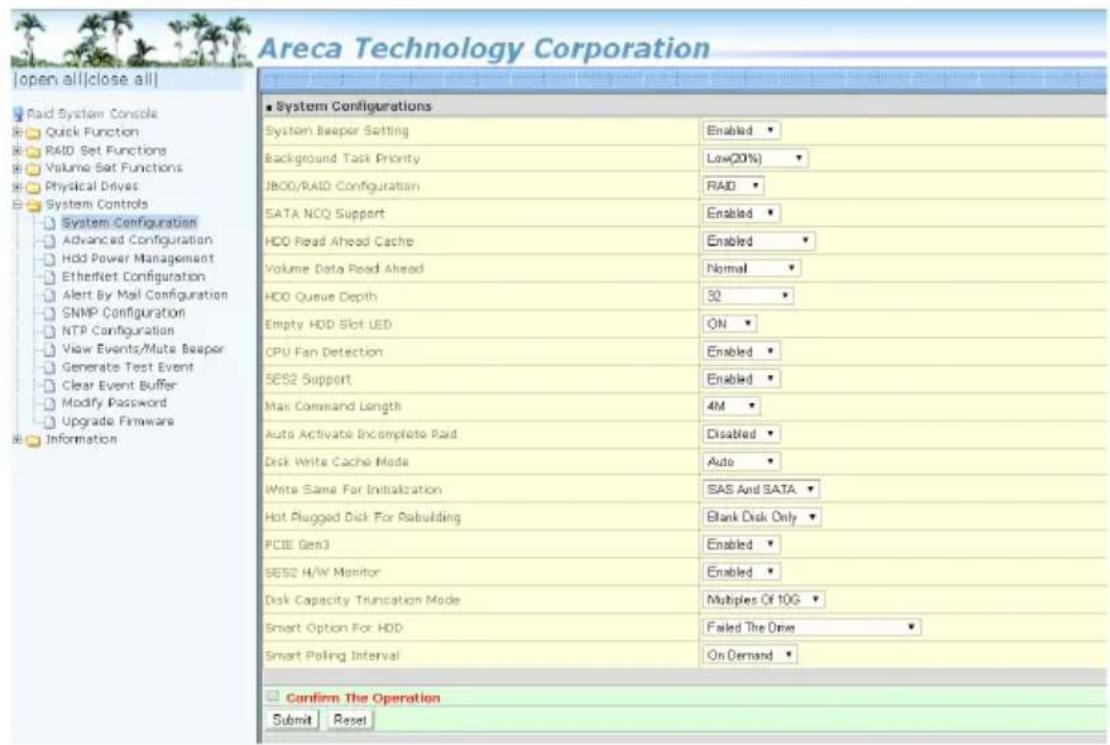Viewport: 1110px width, 745px height.
Task: Click the Physical Drives folder icon
Action: point(33,187)
